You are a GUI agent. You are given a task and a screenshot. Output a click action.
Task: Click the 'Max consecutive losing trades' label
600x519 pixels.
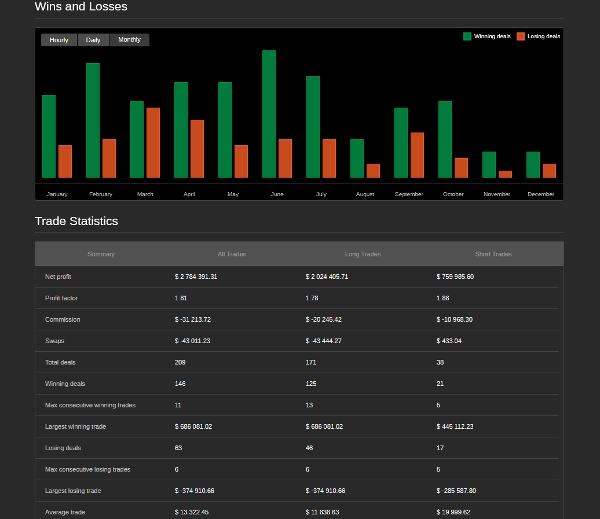tap(88, 470)
